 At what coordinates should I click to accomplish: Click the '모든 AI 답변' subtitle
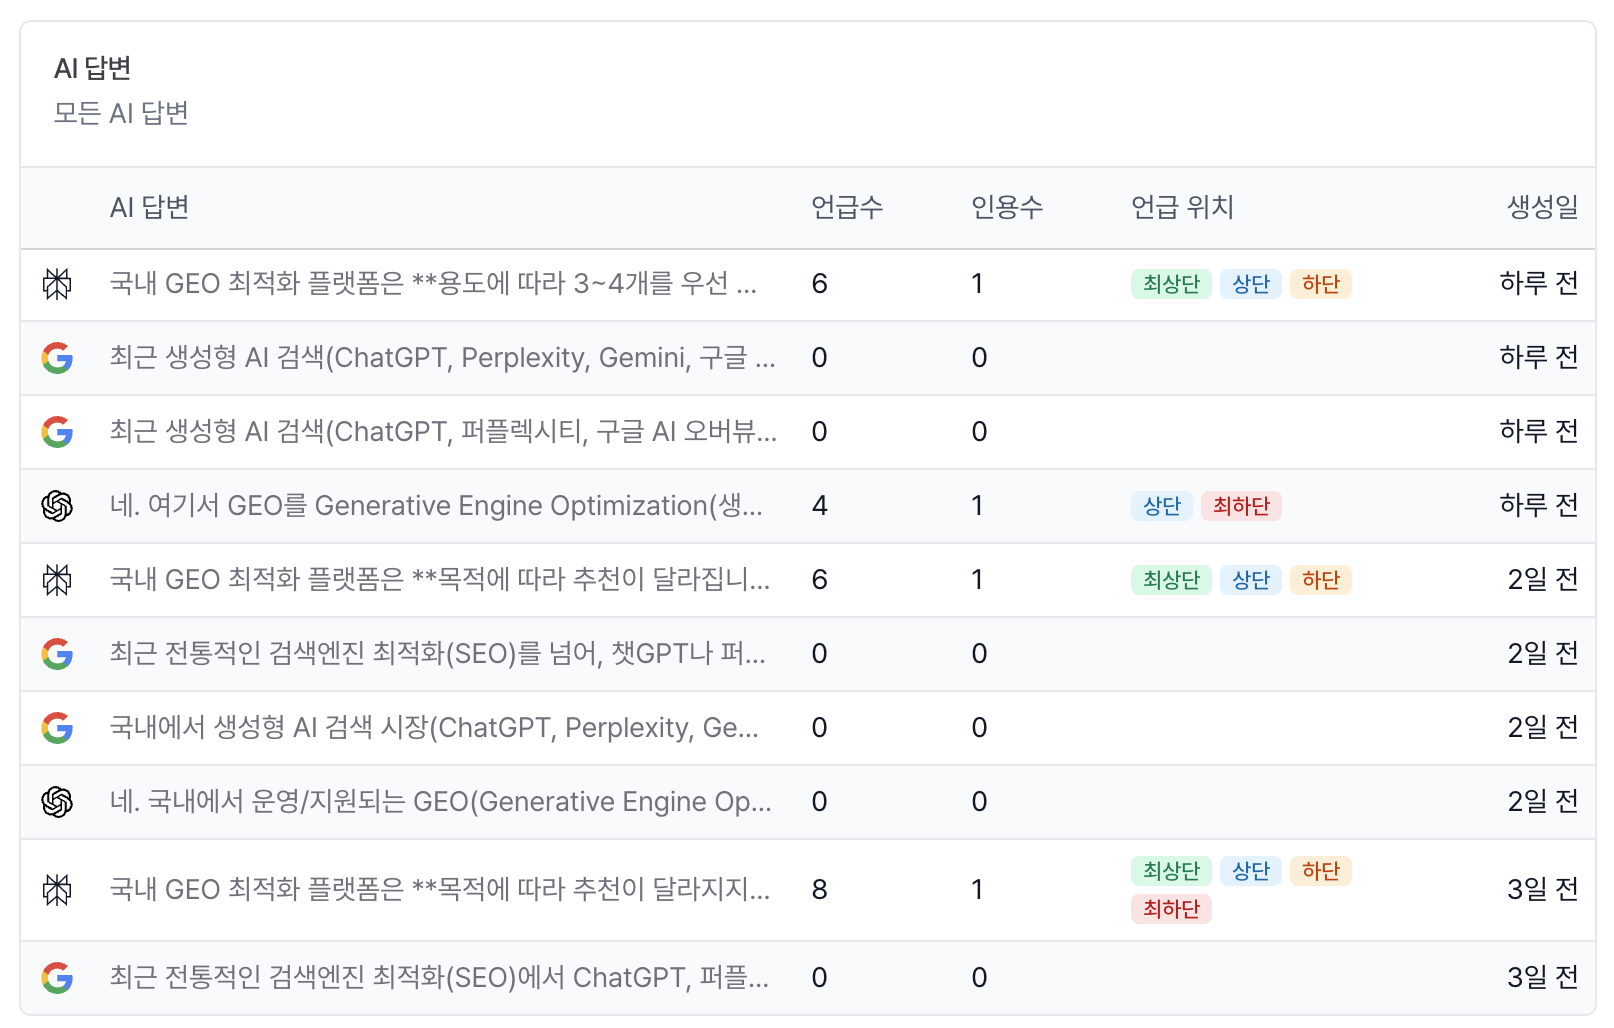pos(121,113)
